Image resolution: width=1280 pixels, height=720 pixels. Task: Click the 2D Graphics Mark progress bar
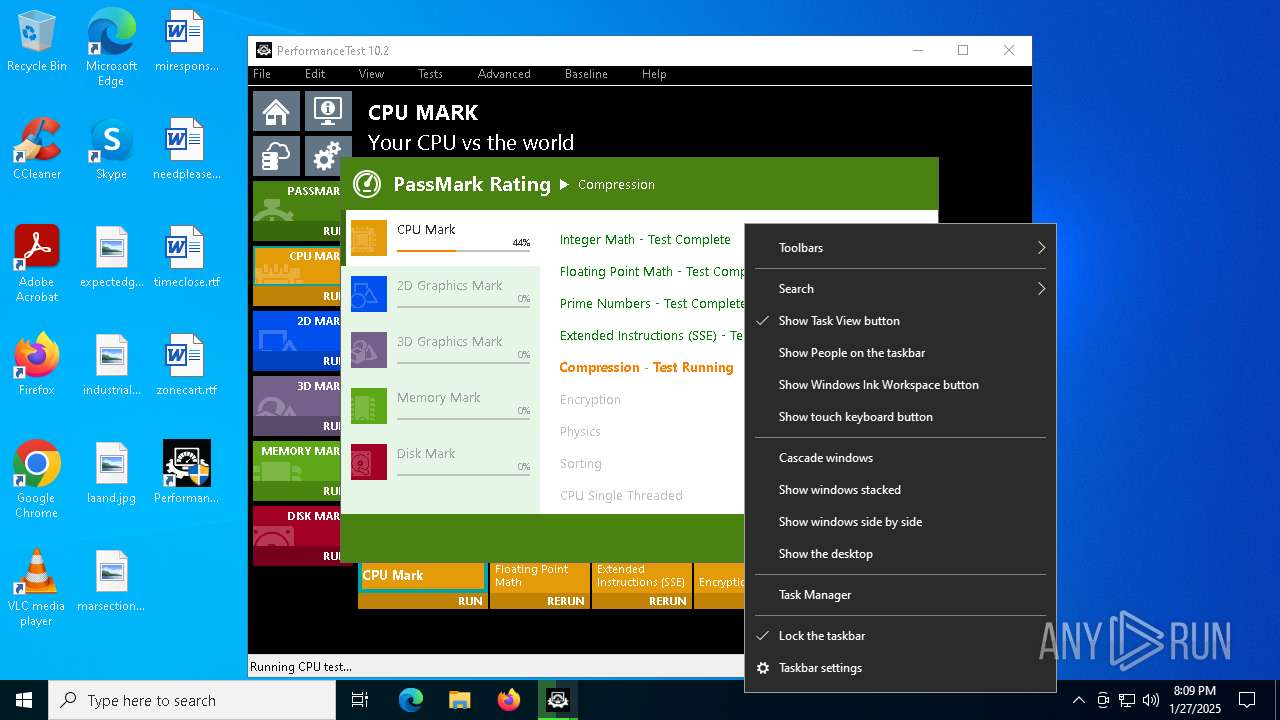[x=463, y=306]
